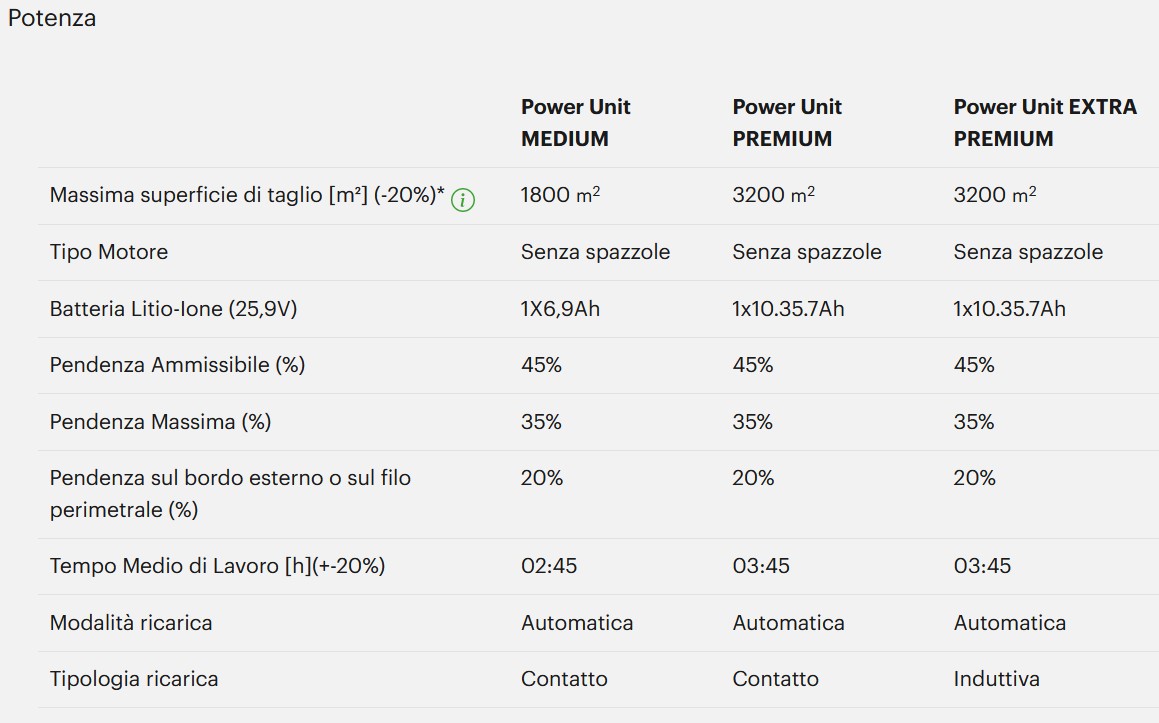Screen dimensions: 1159x723
Task: Click the green info icon beside cutting surface
Action: [x=463, y=200]
